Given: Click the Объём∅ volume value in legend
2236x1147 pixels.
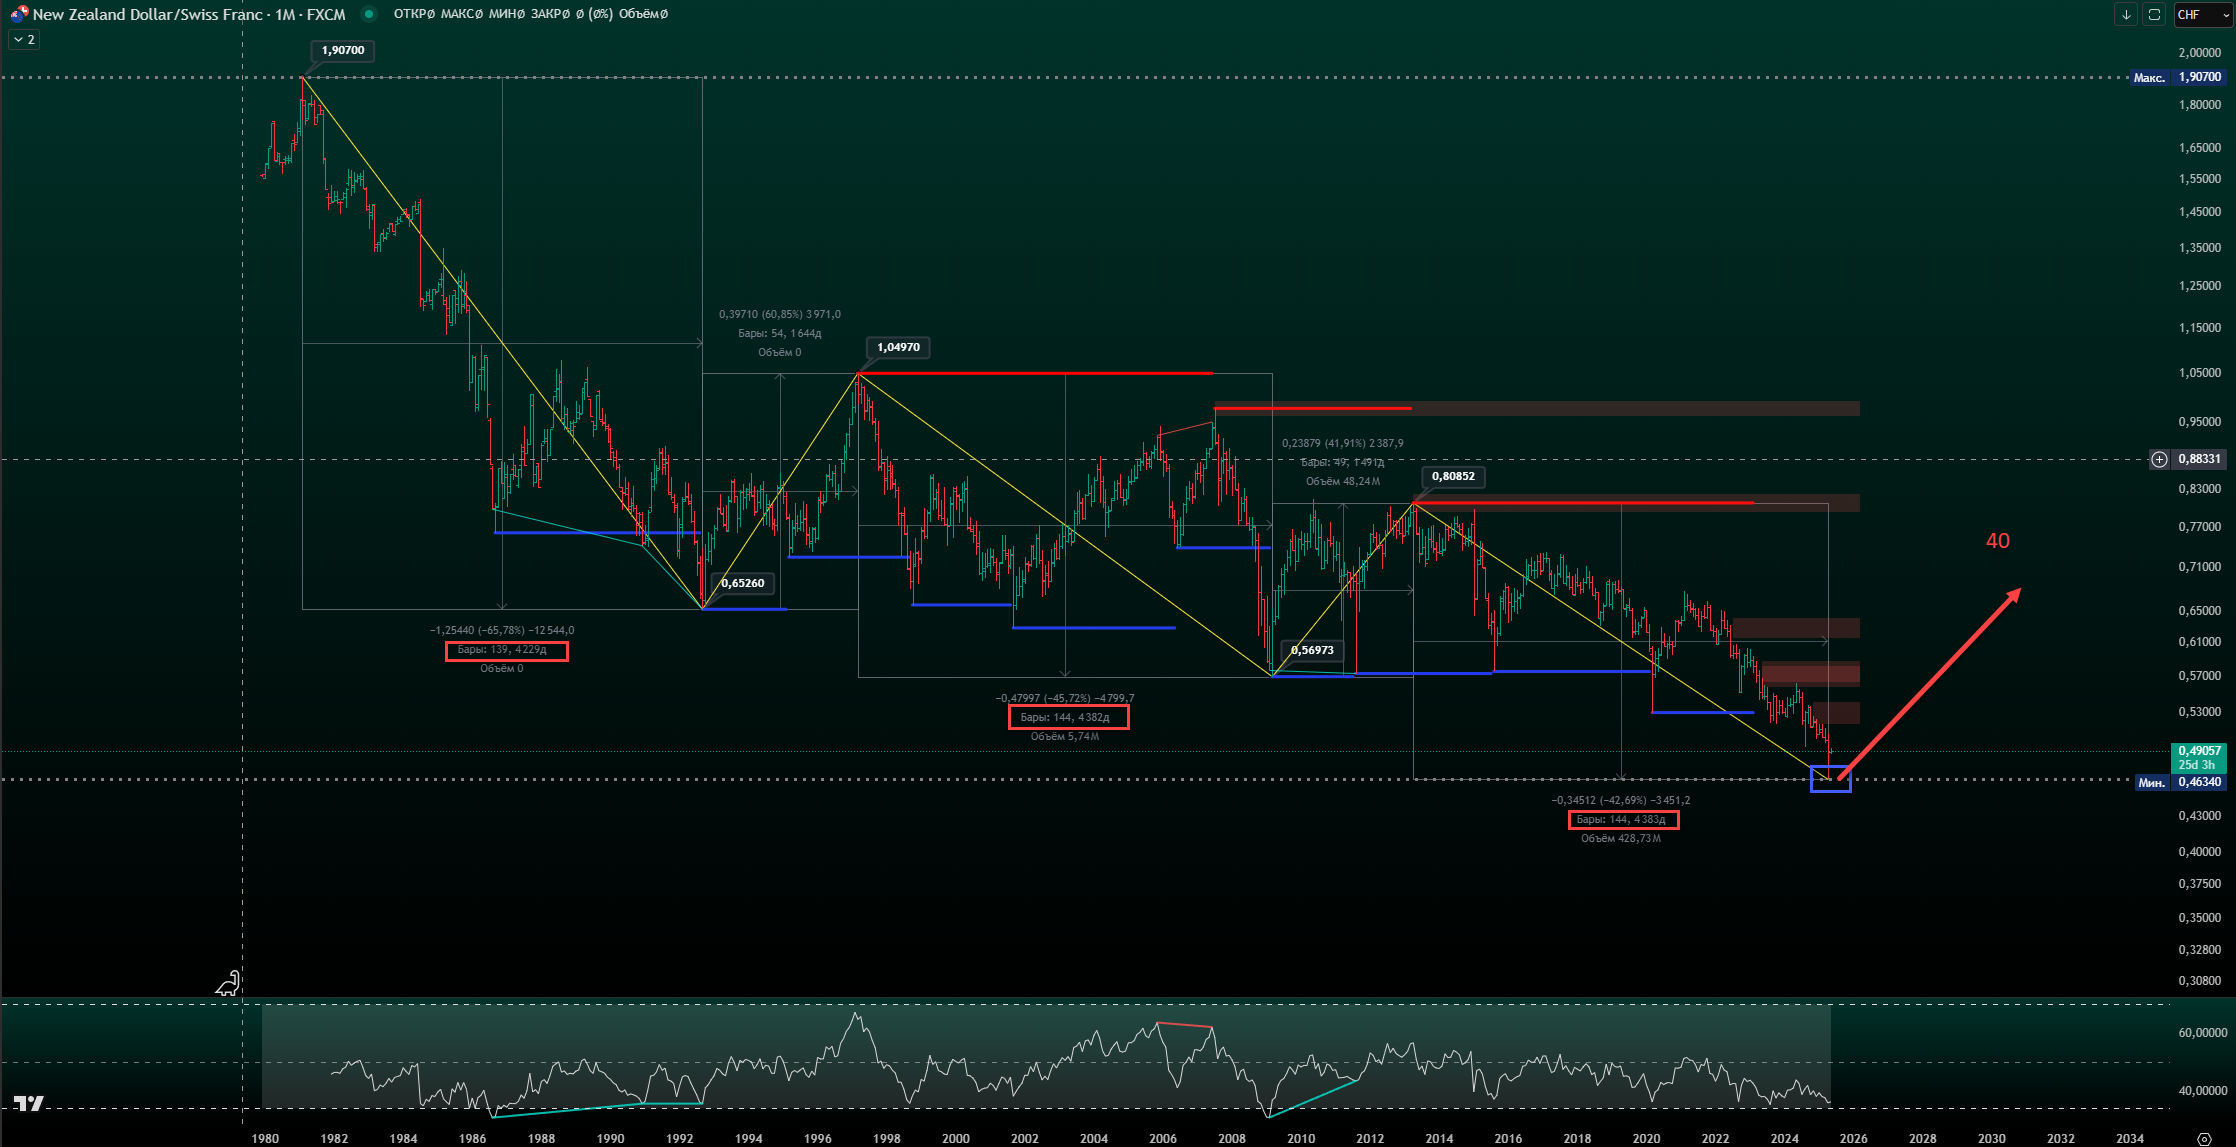Looking at the screenshot, I should (643, 14).
